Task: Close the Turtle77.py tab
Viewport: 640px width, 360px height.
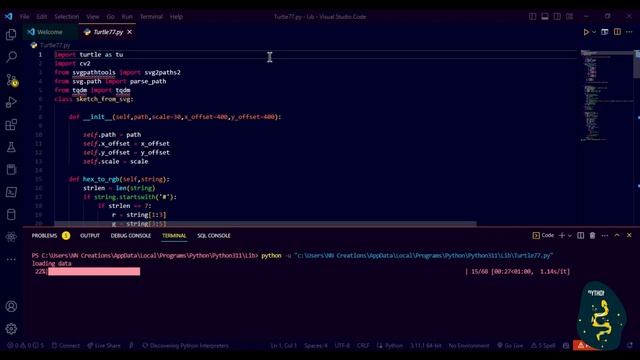Action: [x=129, y=32]
